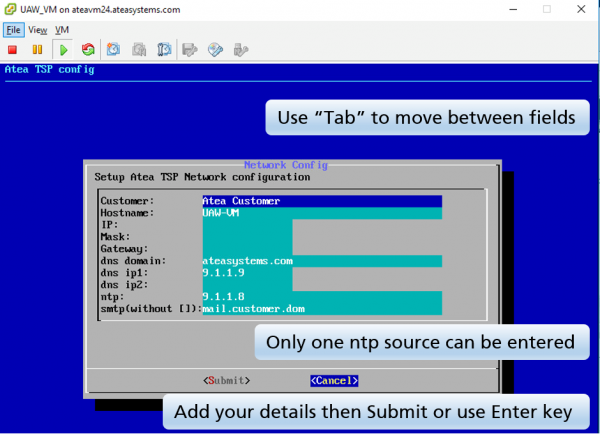600x434 pixels.
Task: Reset the VM with the restart icon
Action: pyautogui.click(x=88, y=50)
